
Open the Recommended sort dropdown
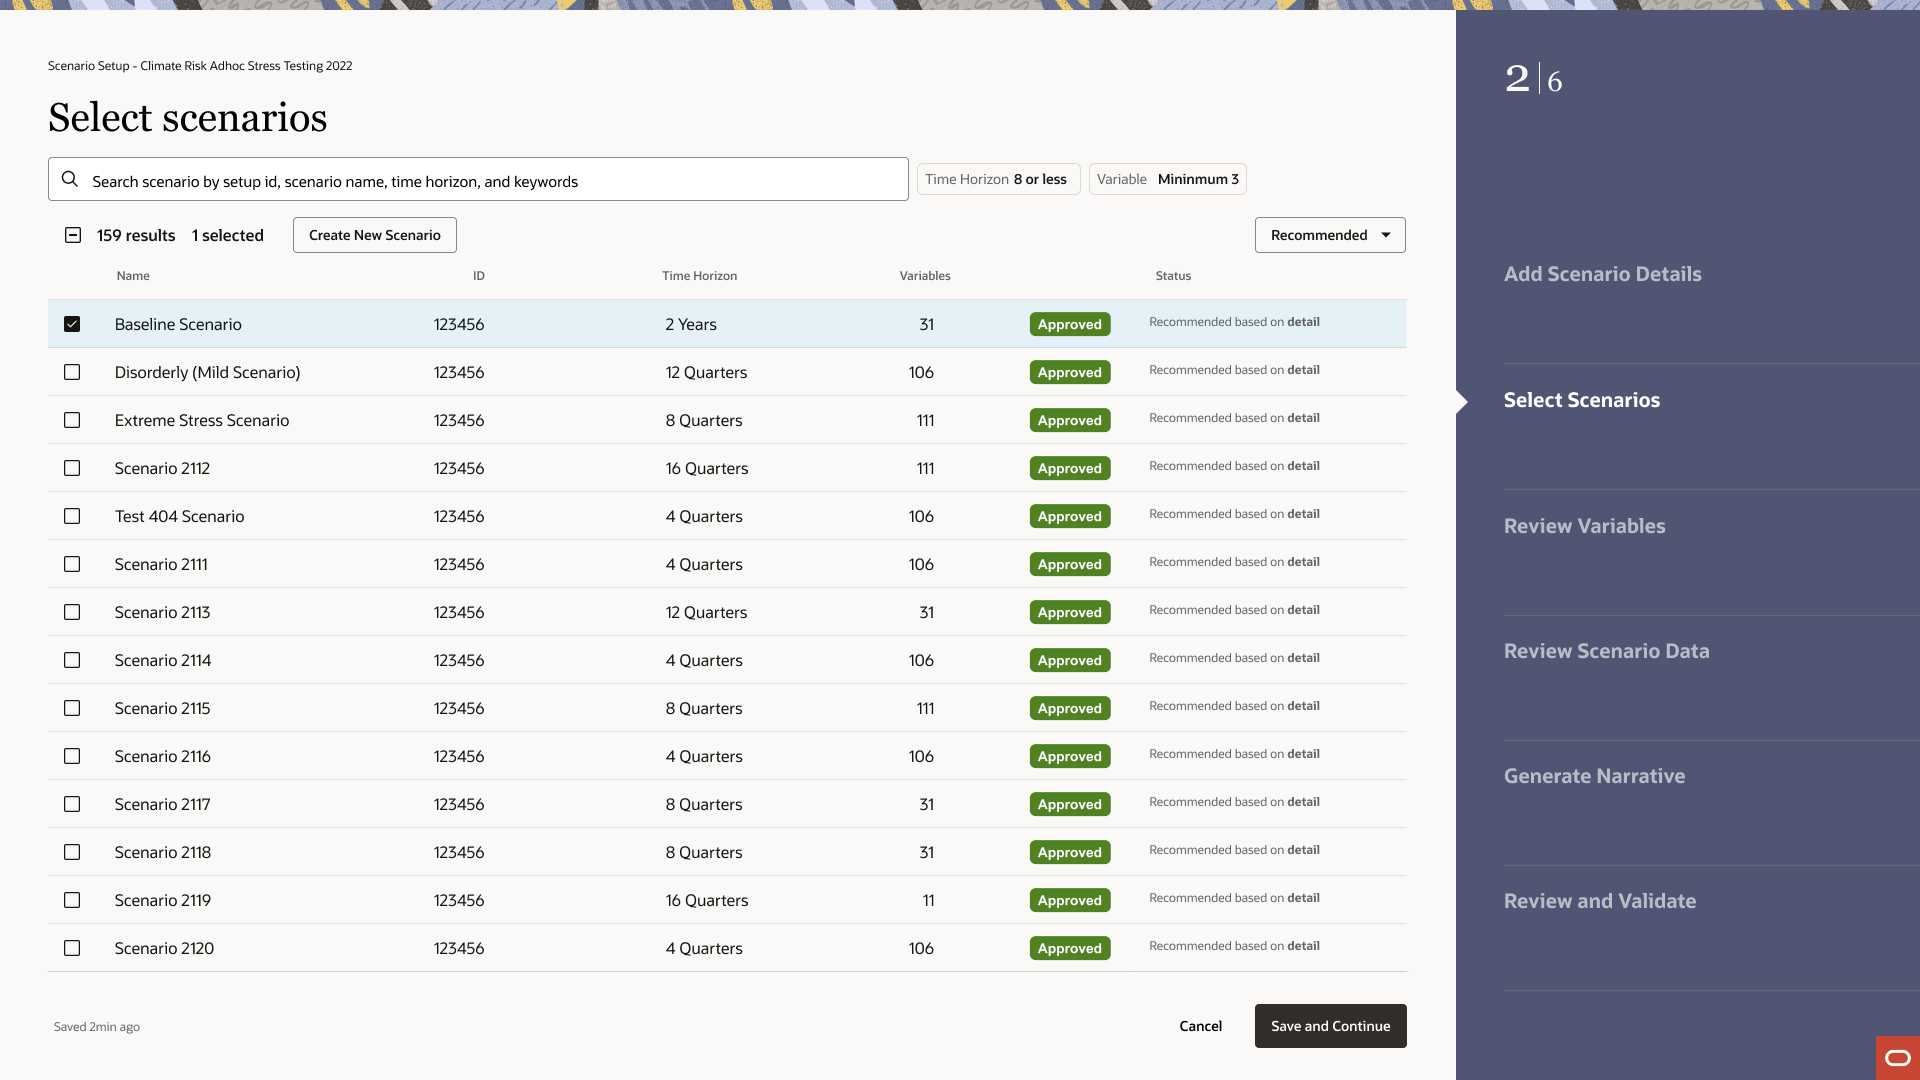tap(1330, 235)
